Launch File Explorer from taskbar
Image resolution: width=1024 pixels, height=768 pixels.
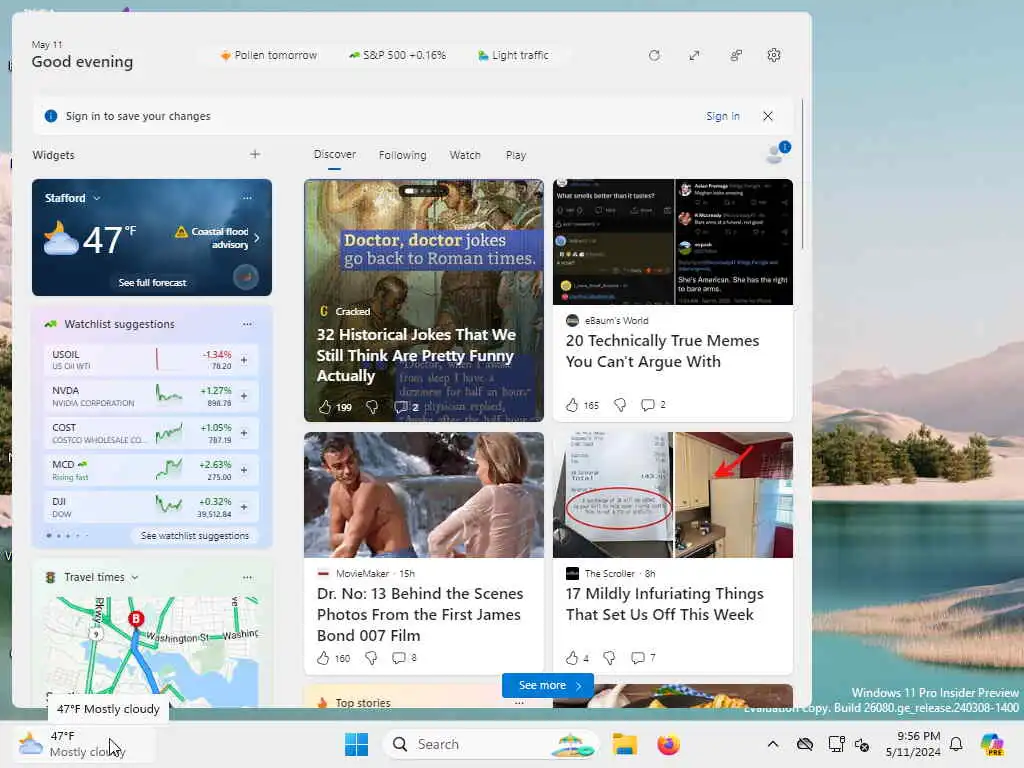pos(624,744)
